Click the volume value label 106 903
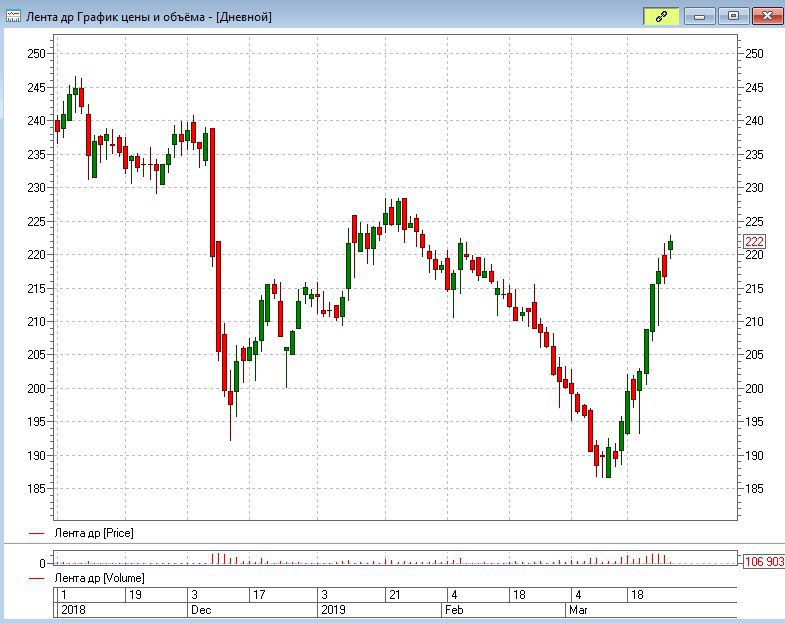The image size is (785, 623). (764, 561)
